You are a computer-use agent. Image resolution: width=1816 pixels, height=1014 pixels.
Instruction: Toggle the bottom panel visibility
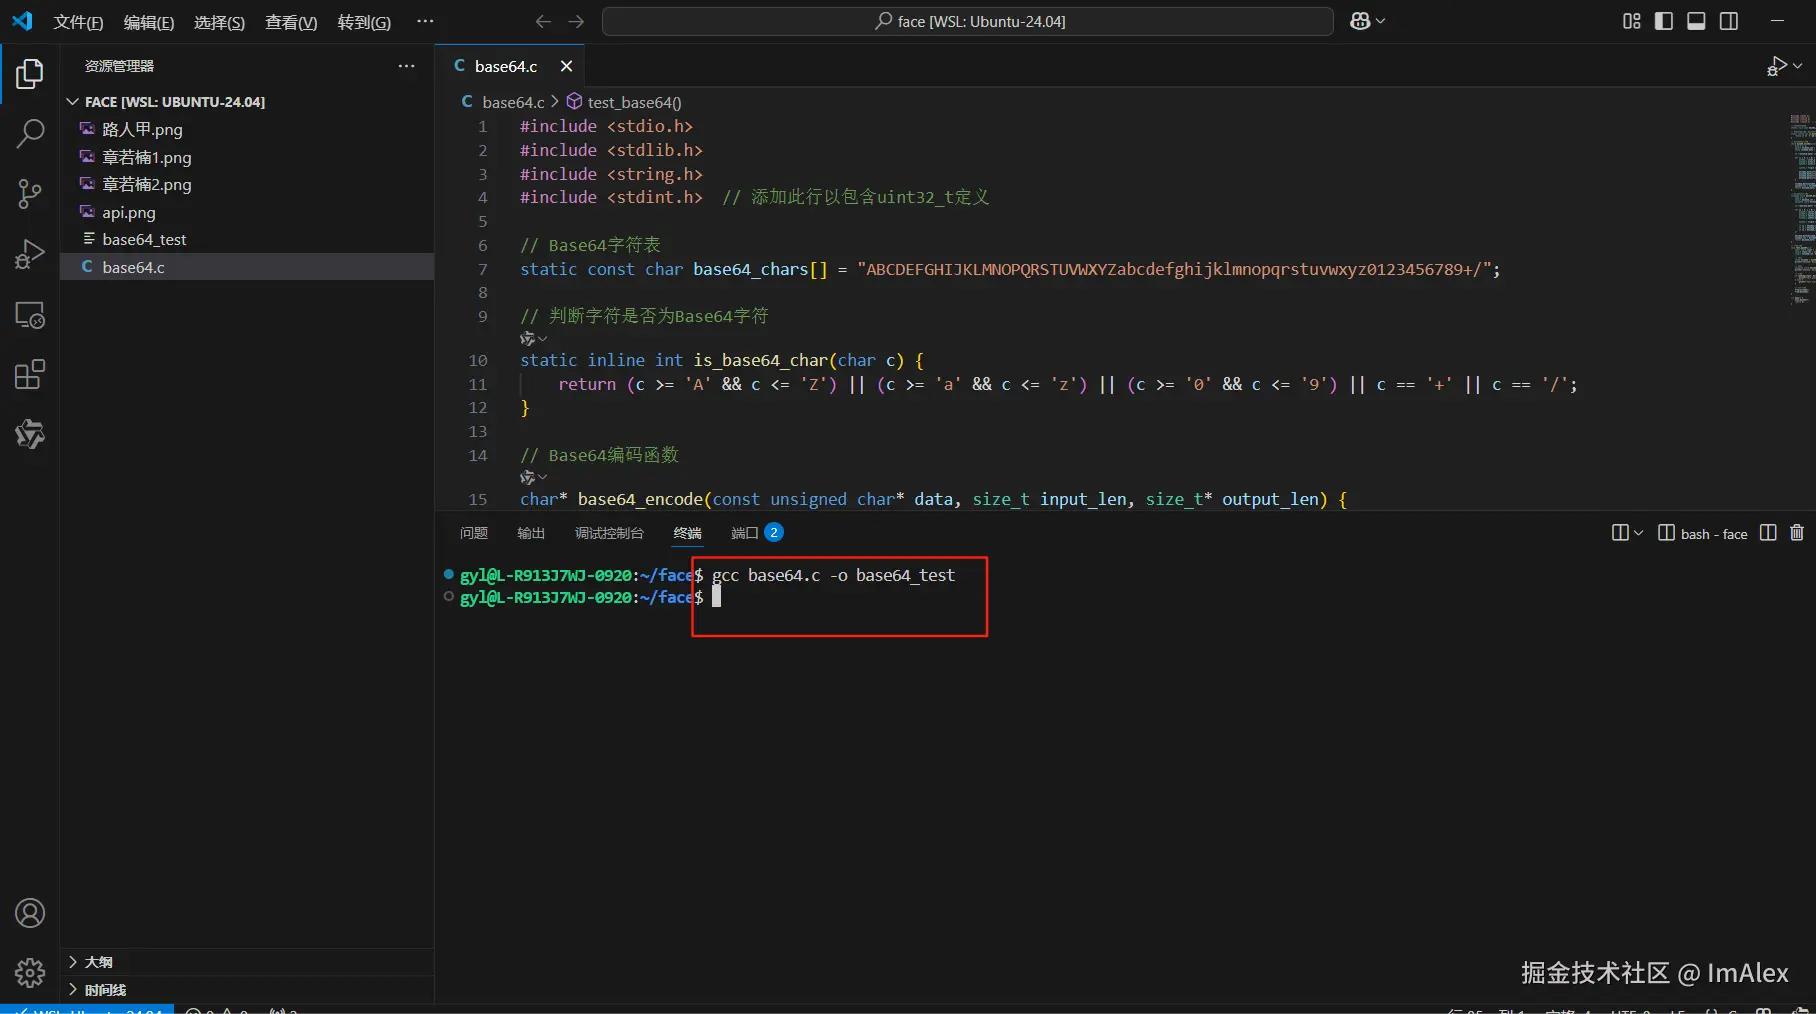tap(1696, 21)
